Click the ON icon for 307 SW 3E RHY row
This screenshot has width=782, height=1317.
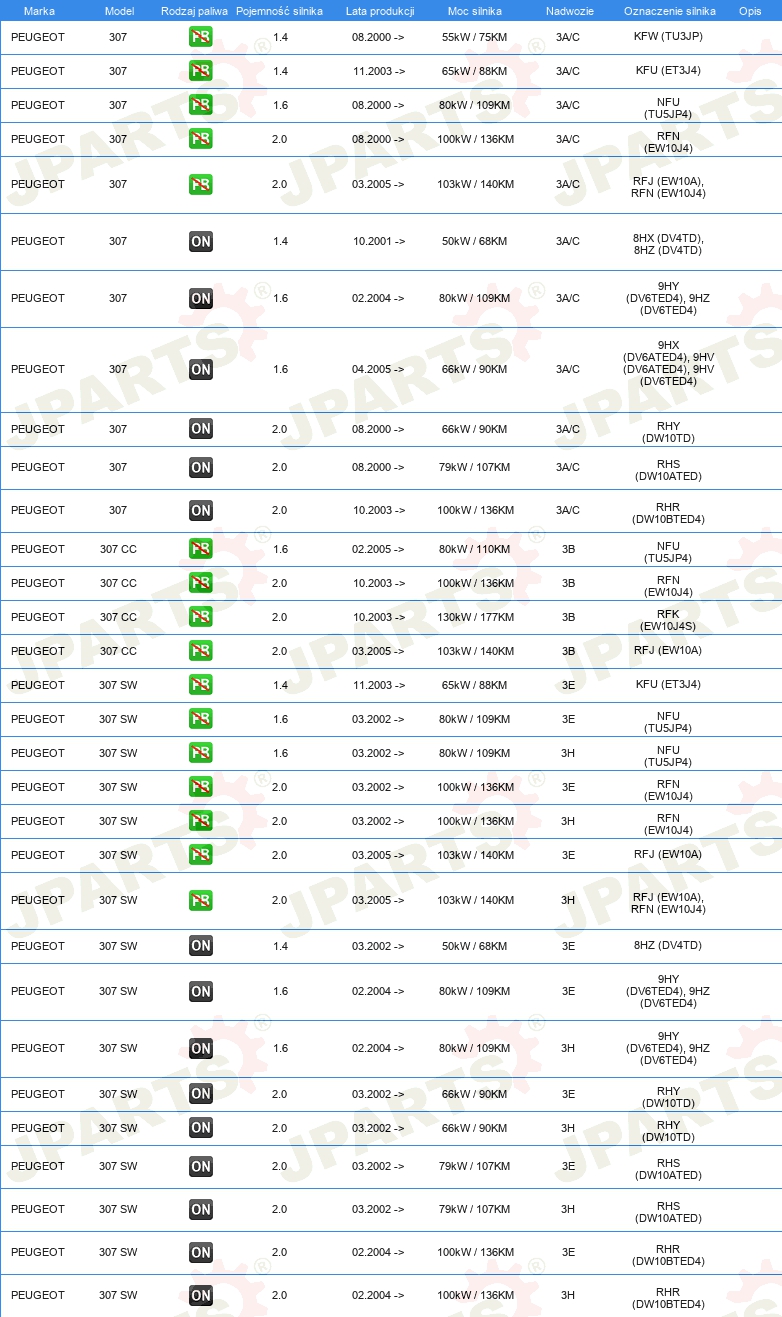point(201,1094)
